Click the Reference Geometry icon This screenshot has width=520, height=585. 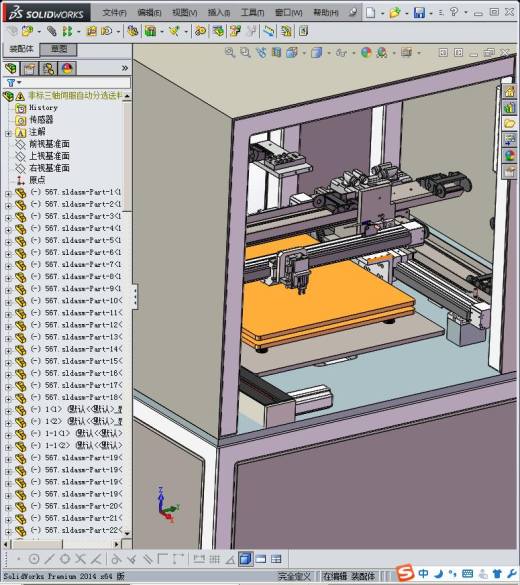174,31
